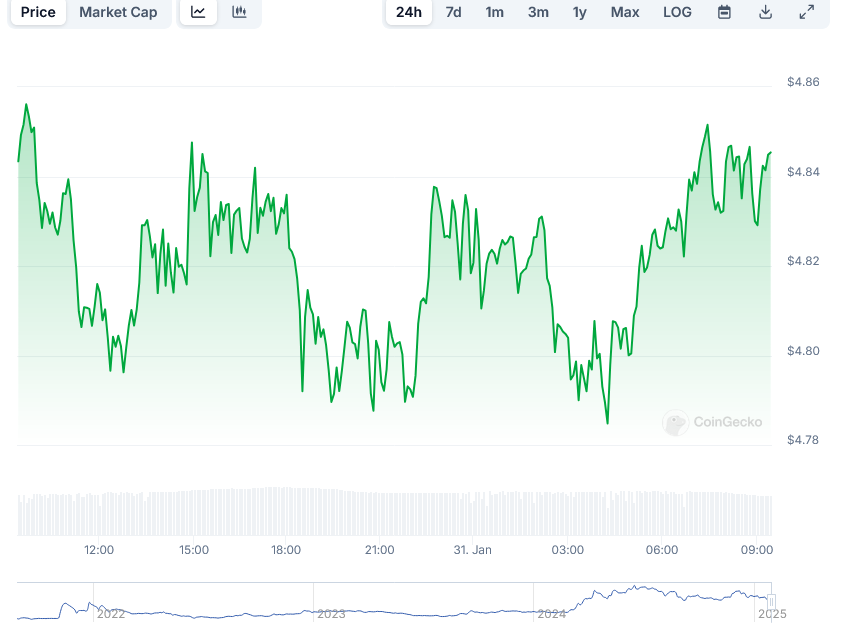Choose the 7d time range
The width and height of the screenshot is (854, 629).
(x=453, y=12)
